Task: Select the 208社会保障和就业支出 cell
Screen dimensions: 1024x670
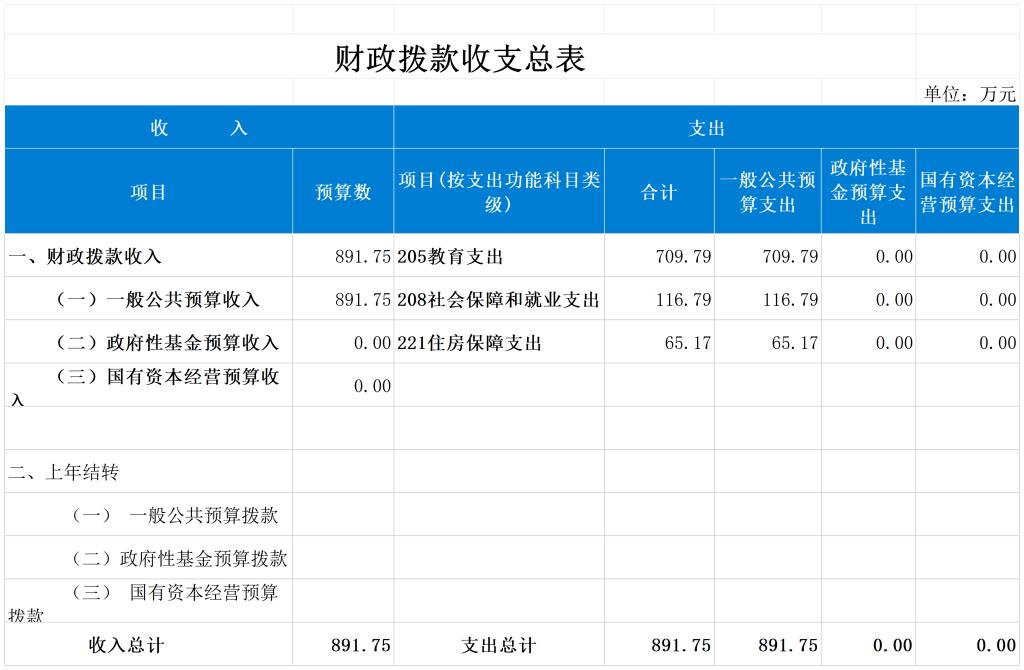Action: 498,300
